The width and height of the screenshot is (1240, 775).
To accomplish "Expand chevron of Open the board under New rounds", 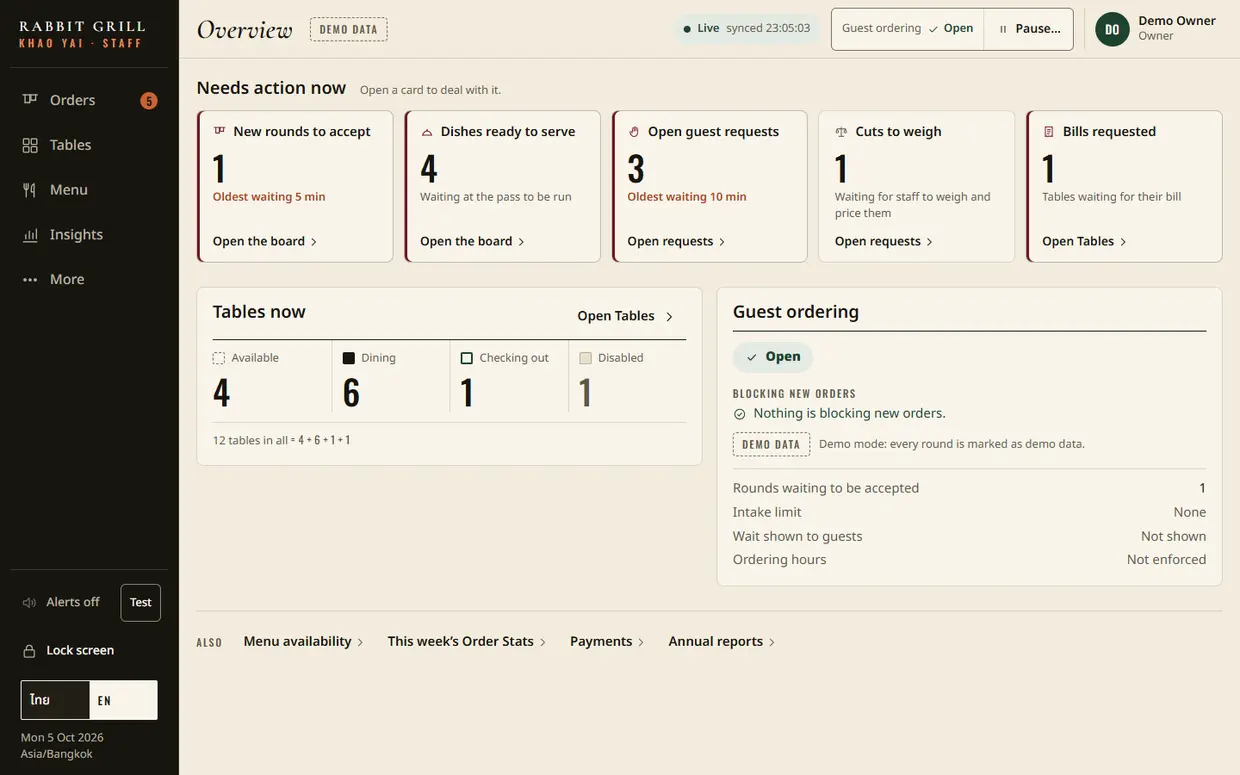I will click(x=314, y=242).
